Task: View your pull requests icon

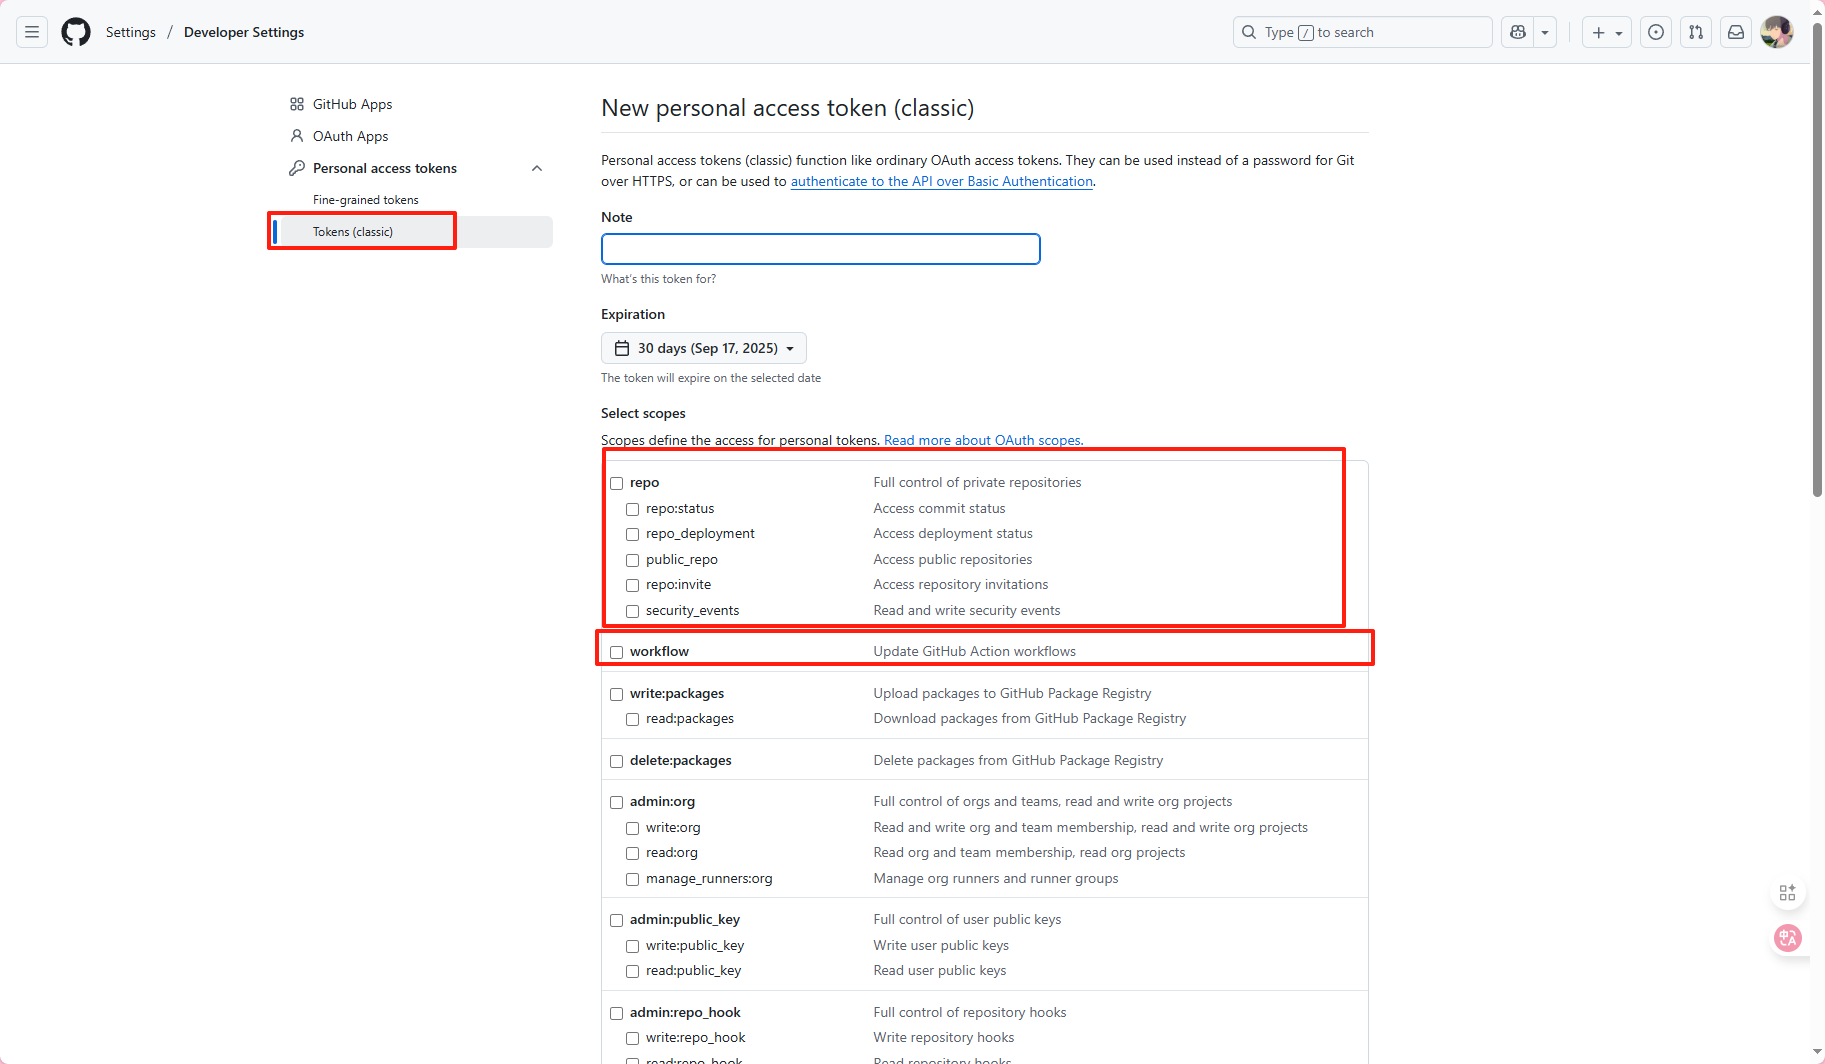Action: (1695, 31)
